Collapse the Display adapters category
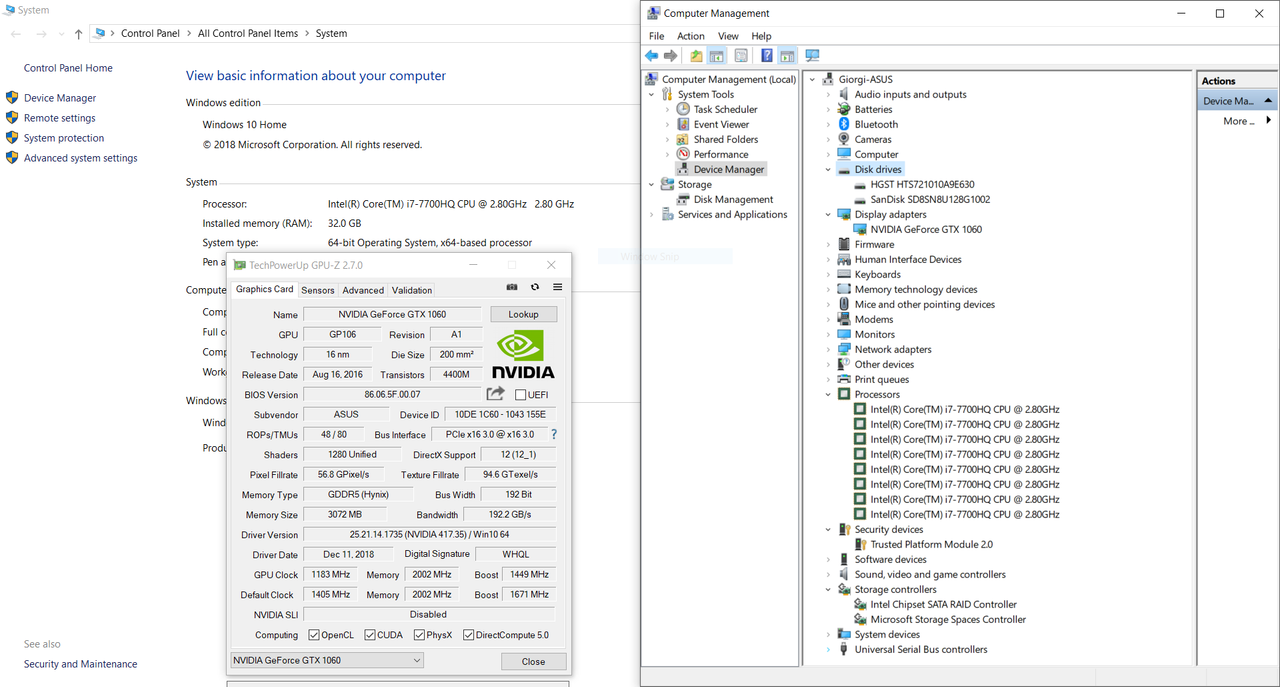Image resolution: width=1280 pixels, height=687 pixels. click(828, 215)
